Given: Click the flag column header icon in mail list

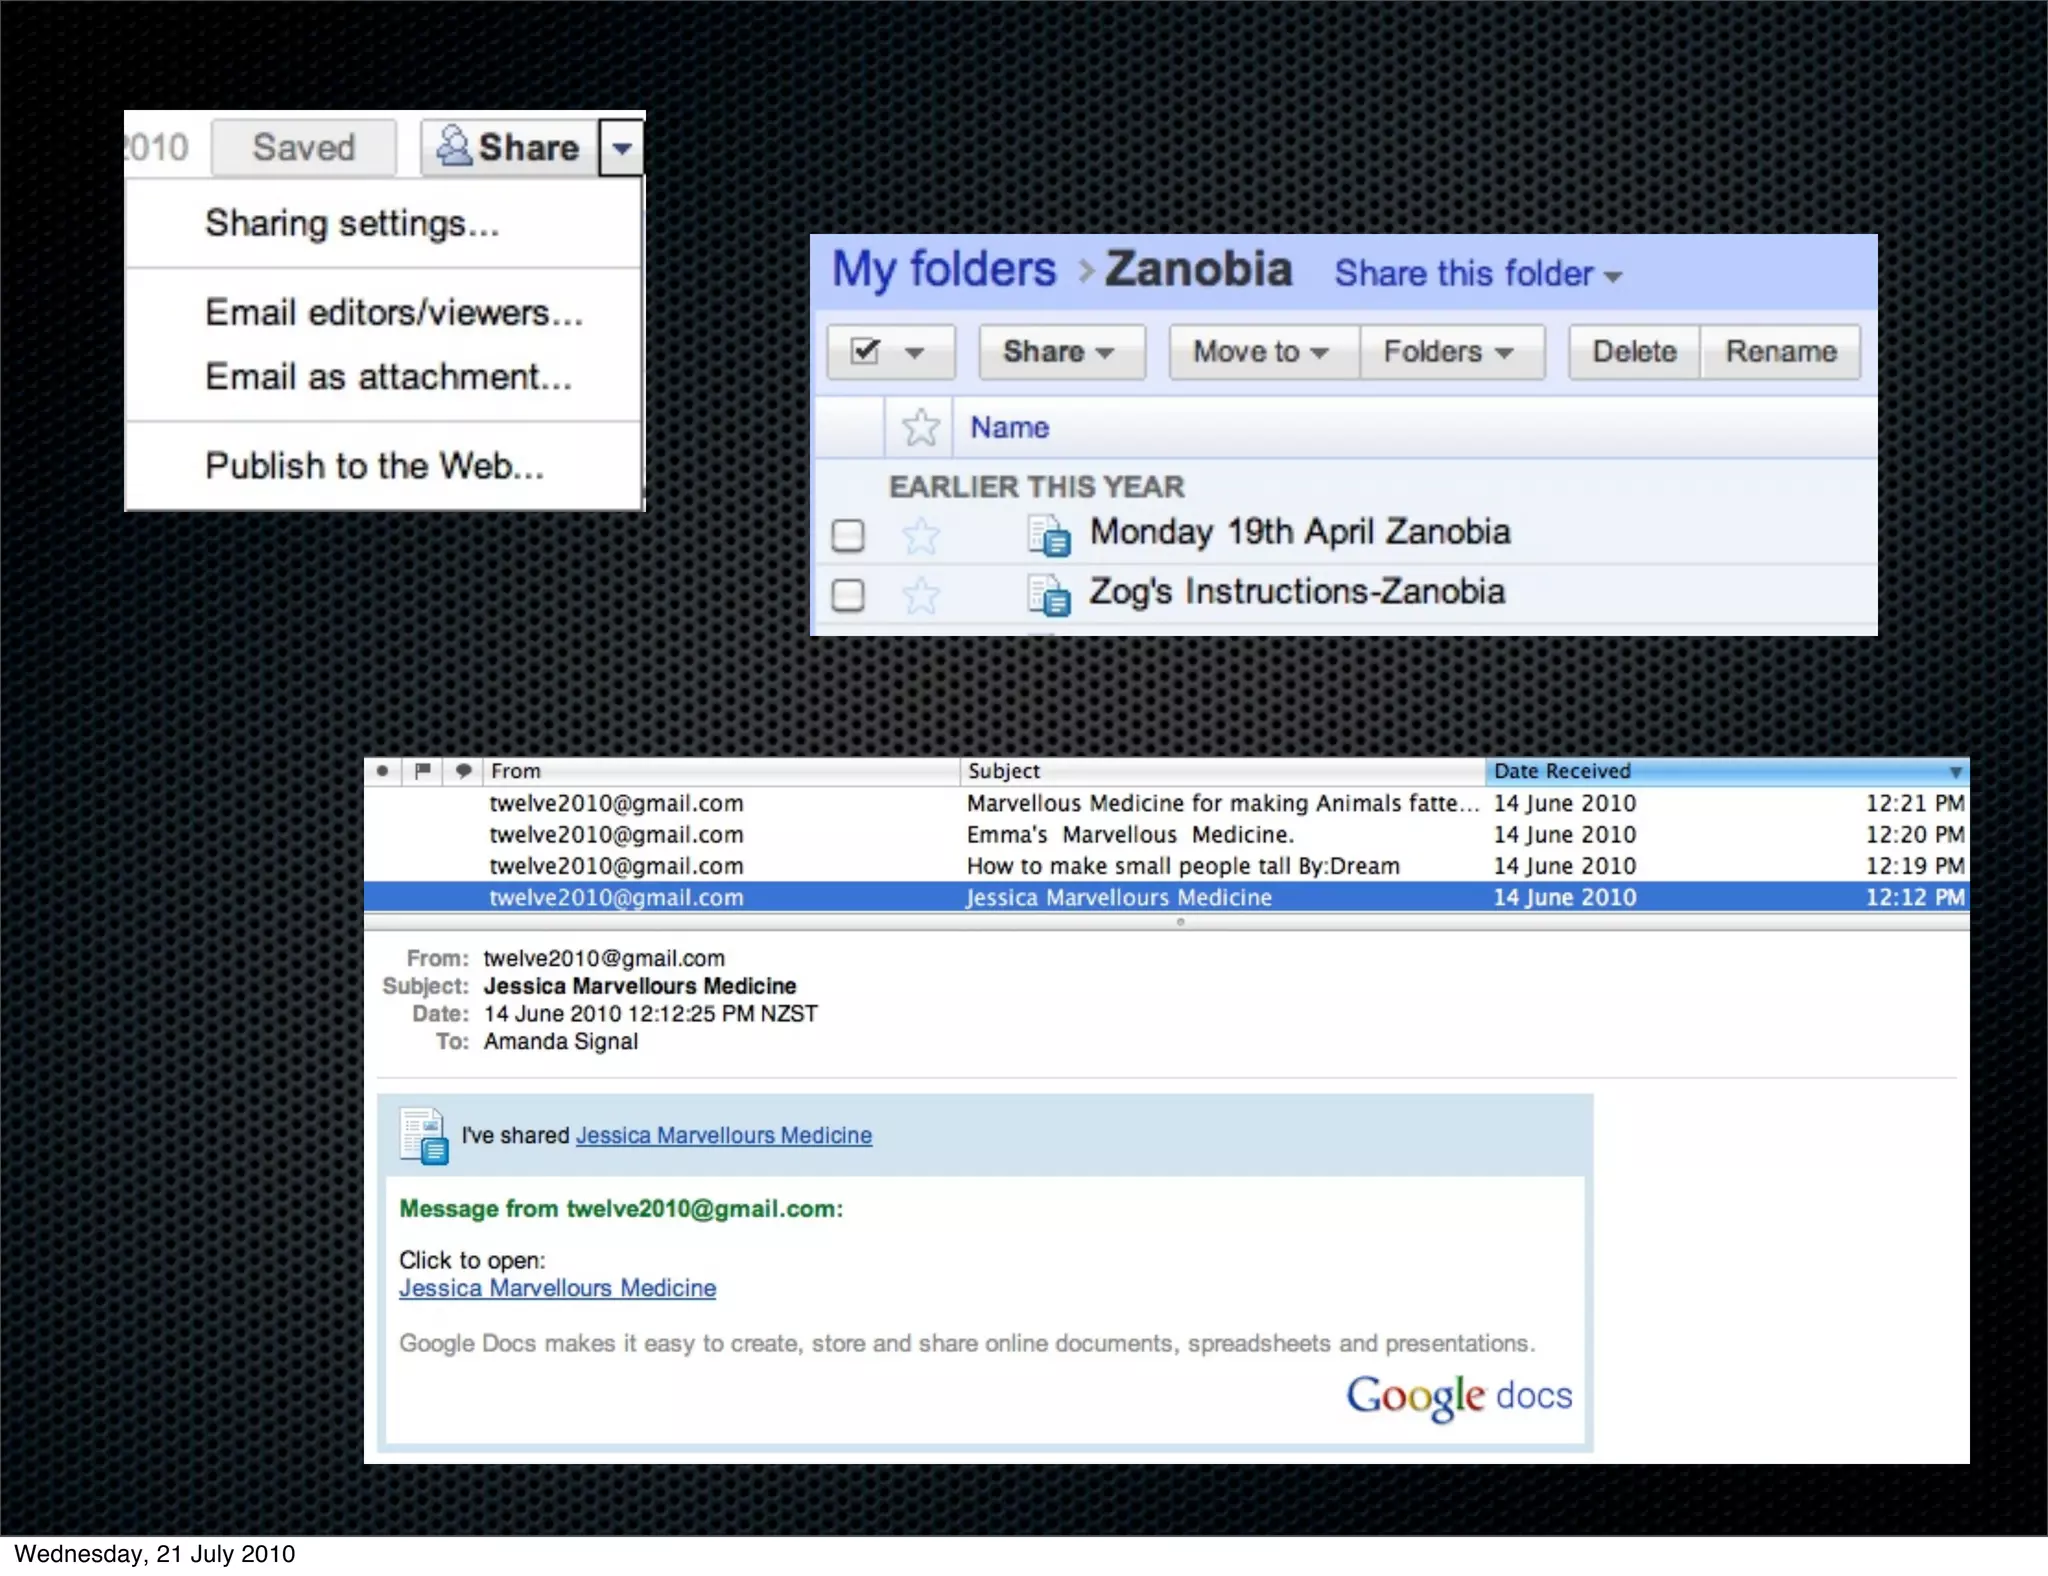Looking at the screenshot, I should [x=423, y=770].
